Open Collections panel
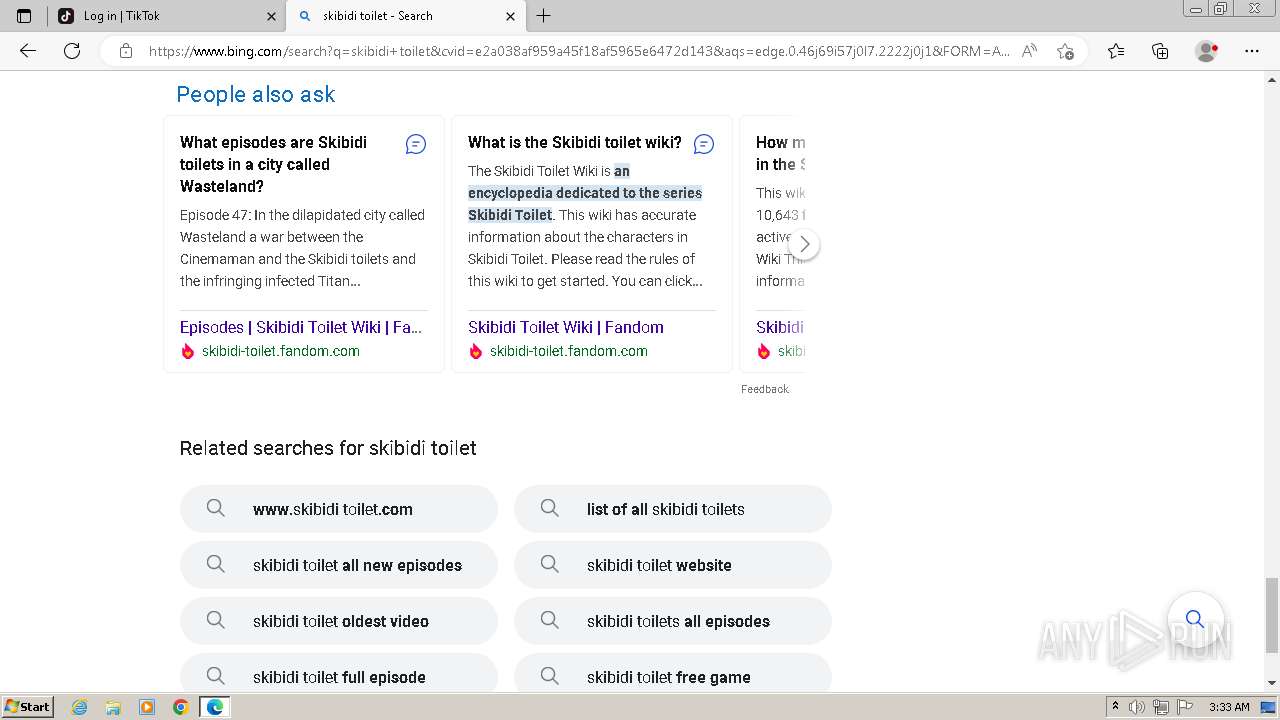The image size is (1280, 720). [1160, 51]
